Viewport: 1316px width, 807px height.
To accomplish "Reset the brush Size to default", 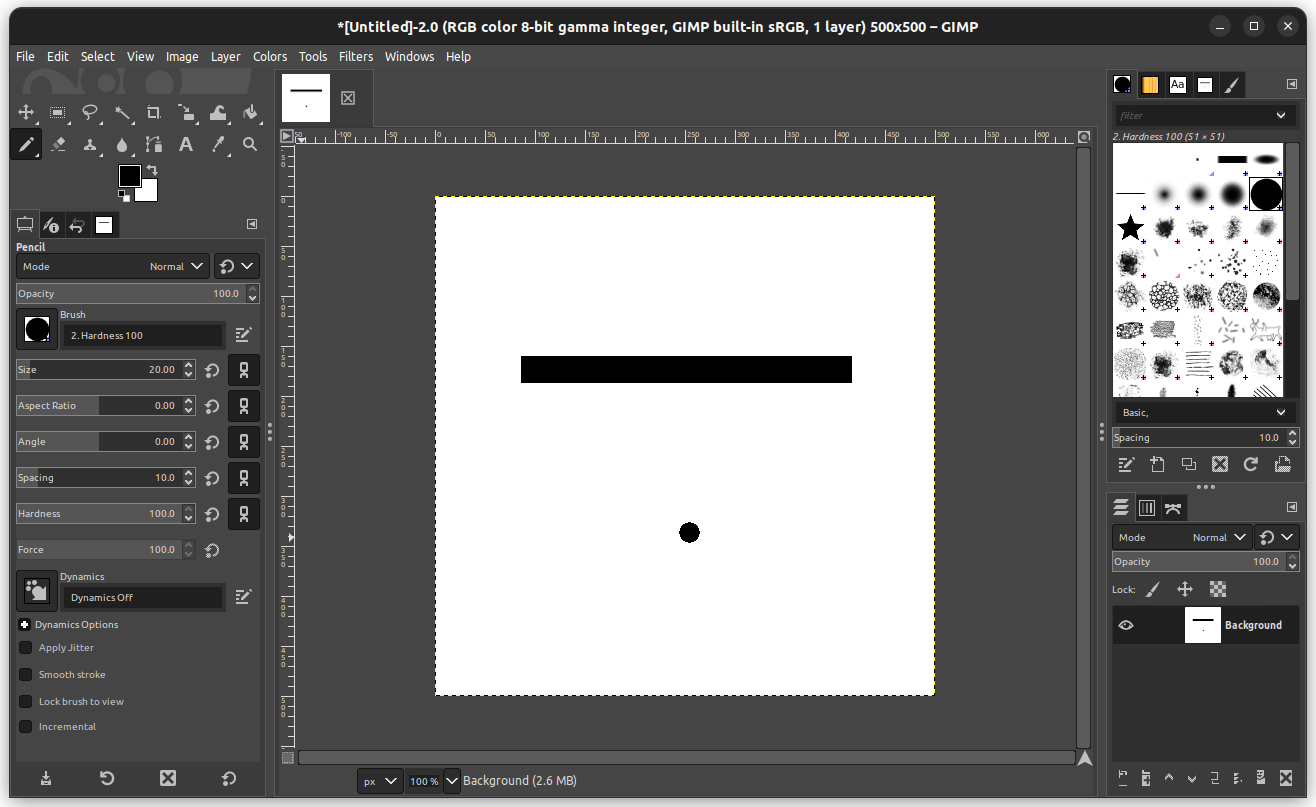I will pyautogui.click(x=212, y=370).
